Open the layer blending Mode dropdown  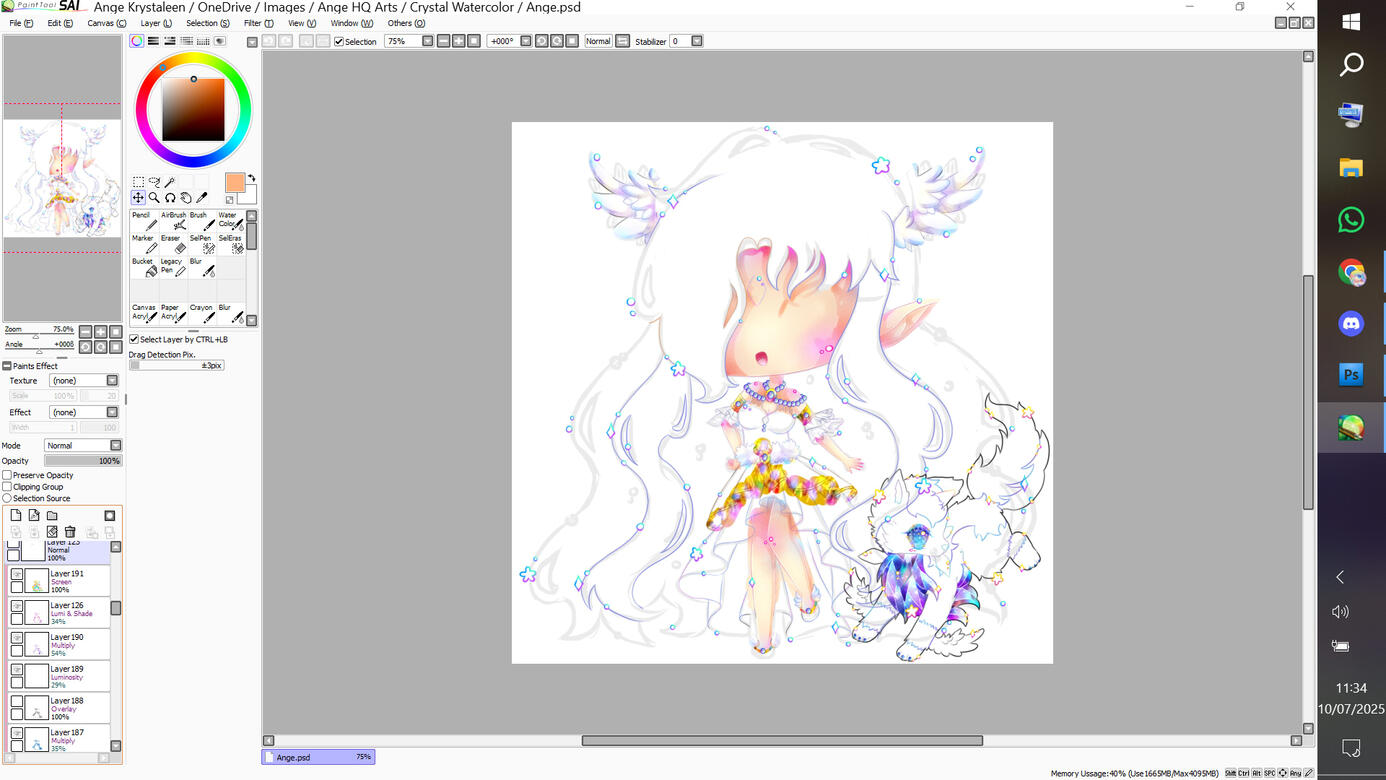coord(115,446)
